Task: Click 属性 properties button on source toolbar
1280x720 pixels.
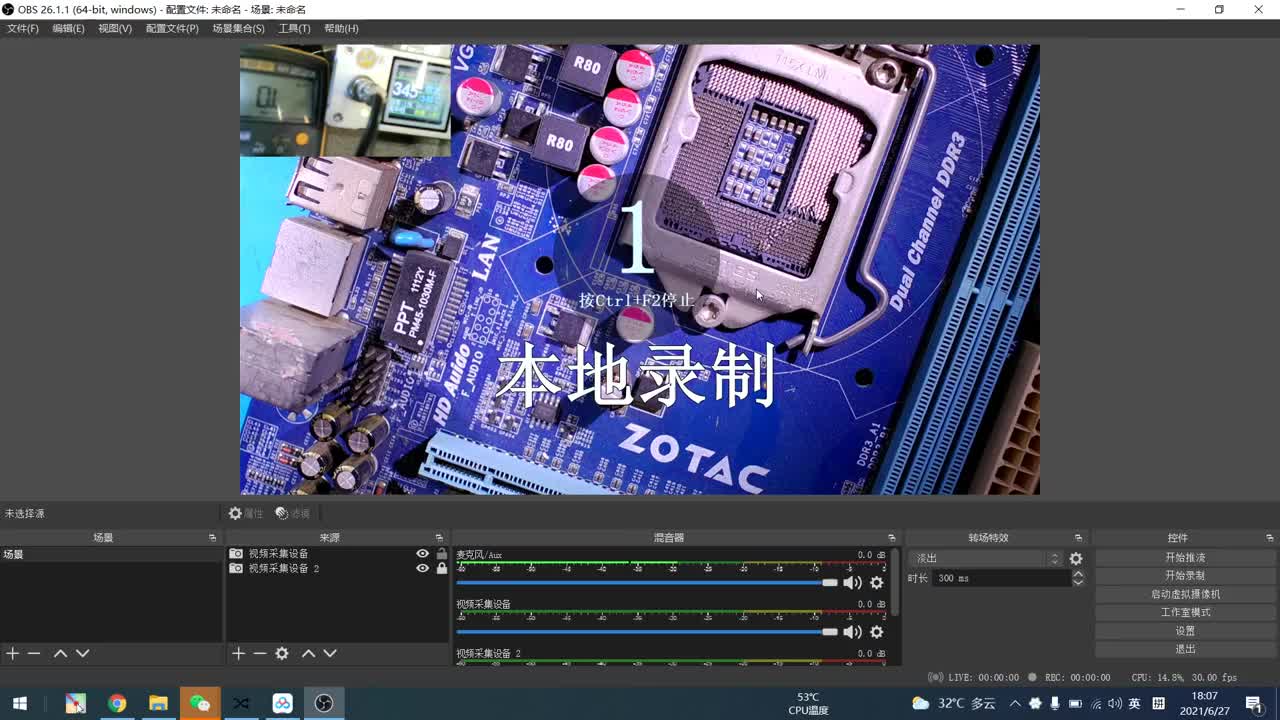Action: coord(245,513)
